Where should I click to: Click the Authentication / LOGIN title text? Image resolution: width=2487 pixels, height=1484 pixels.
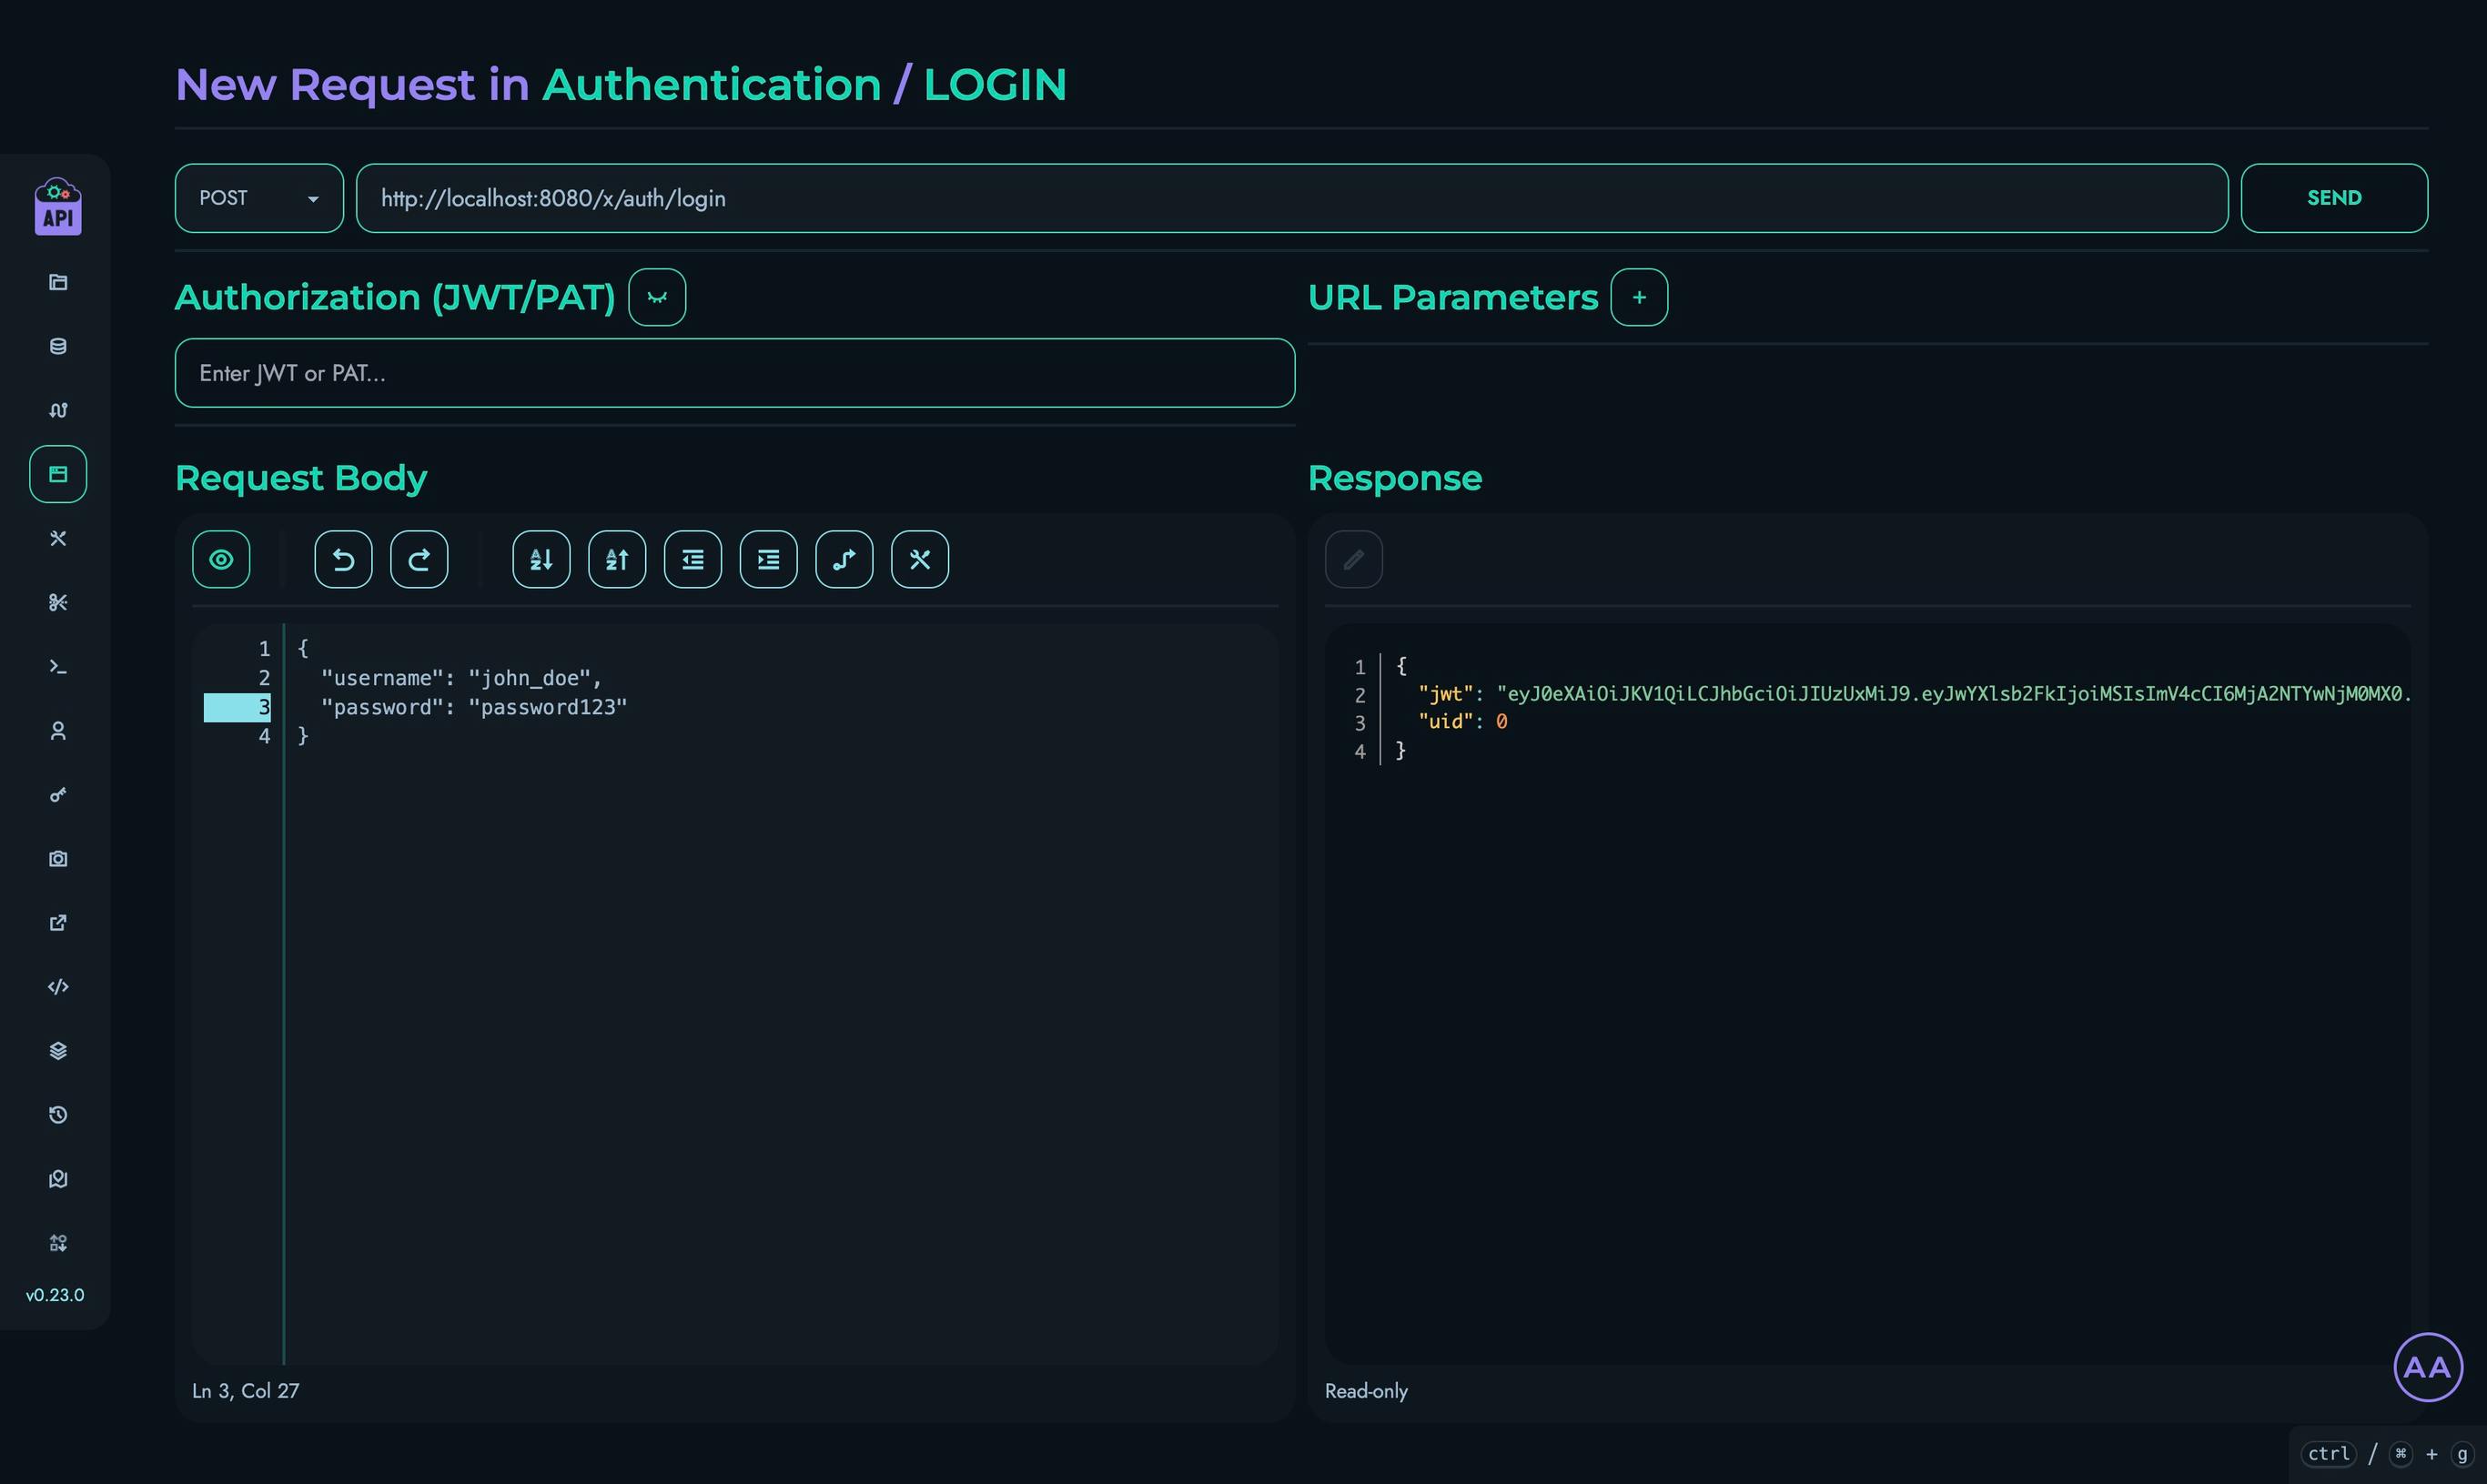click(x=804, y=84)
